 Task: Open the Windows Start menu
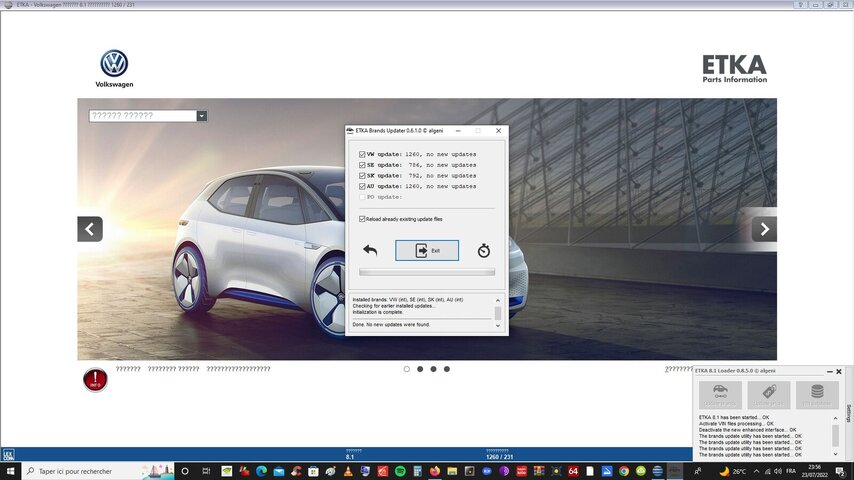10,471
